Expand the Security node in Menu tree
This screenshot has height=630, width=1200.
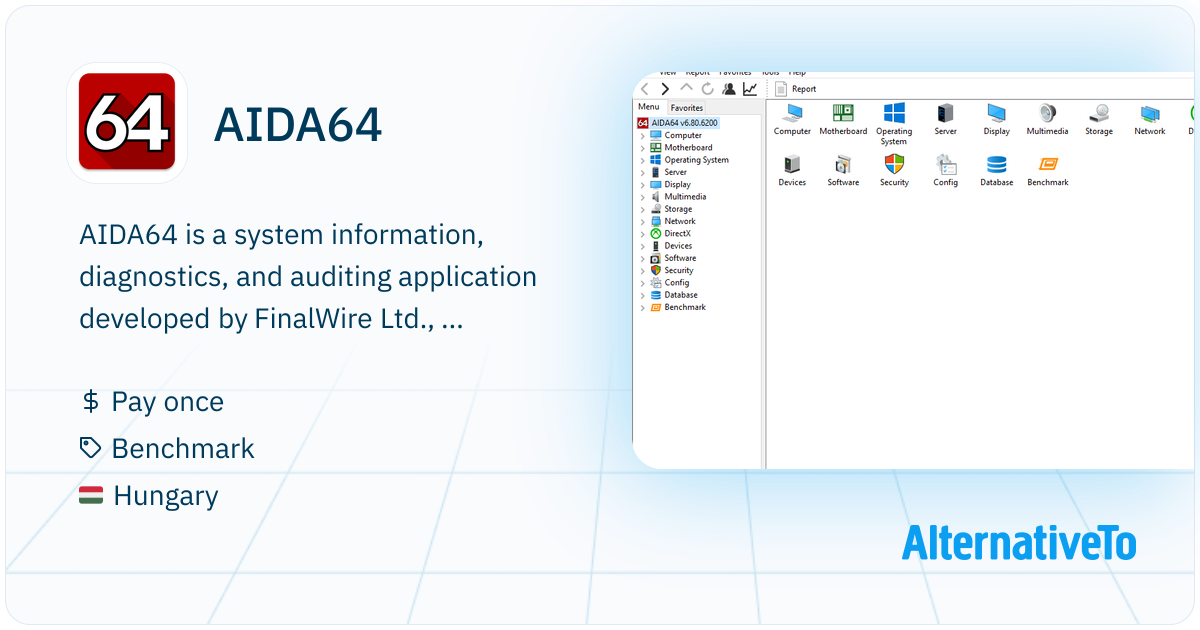[643, 270]
